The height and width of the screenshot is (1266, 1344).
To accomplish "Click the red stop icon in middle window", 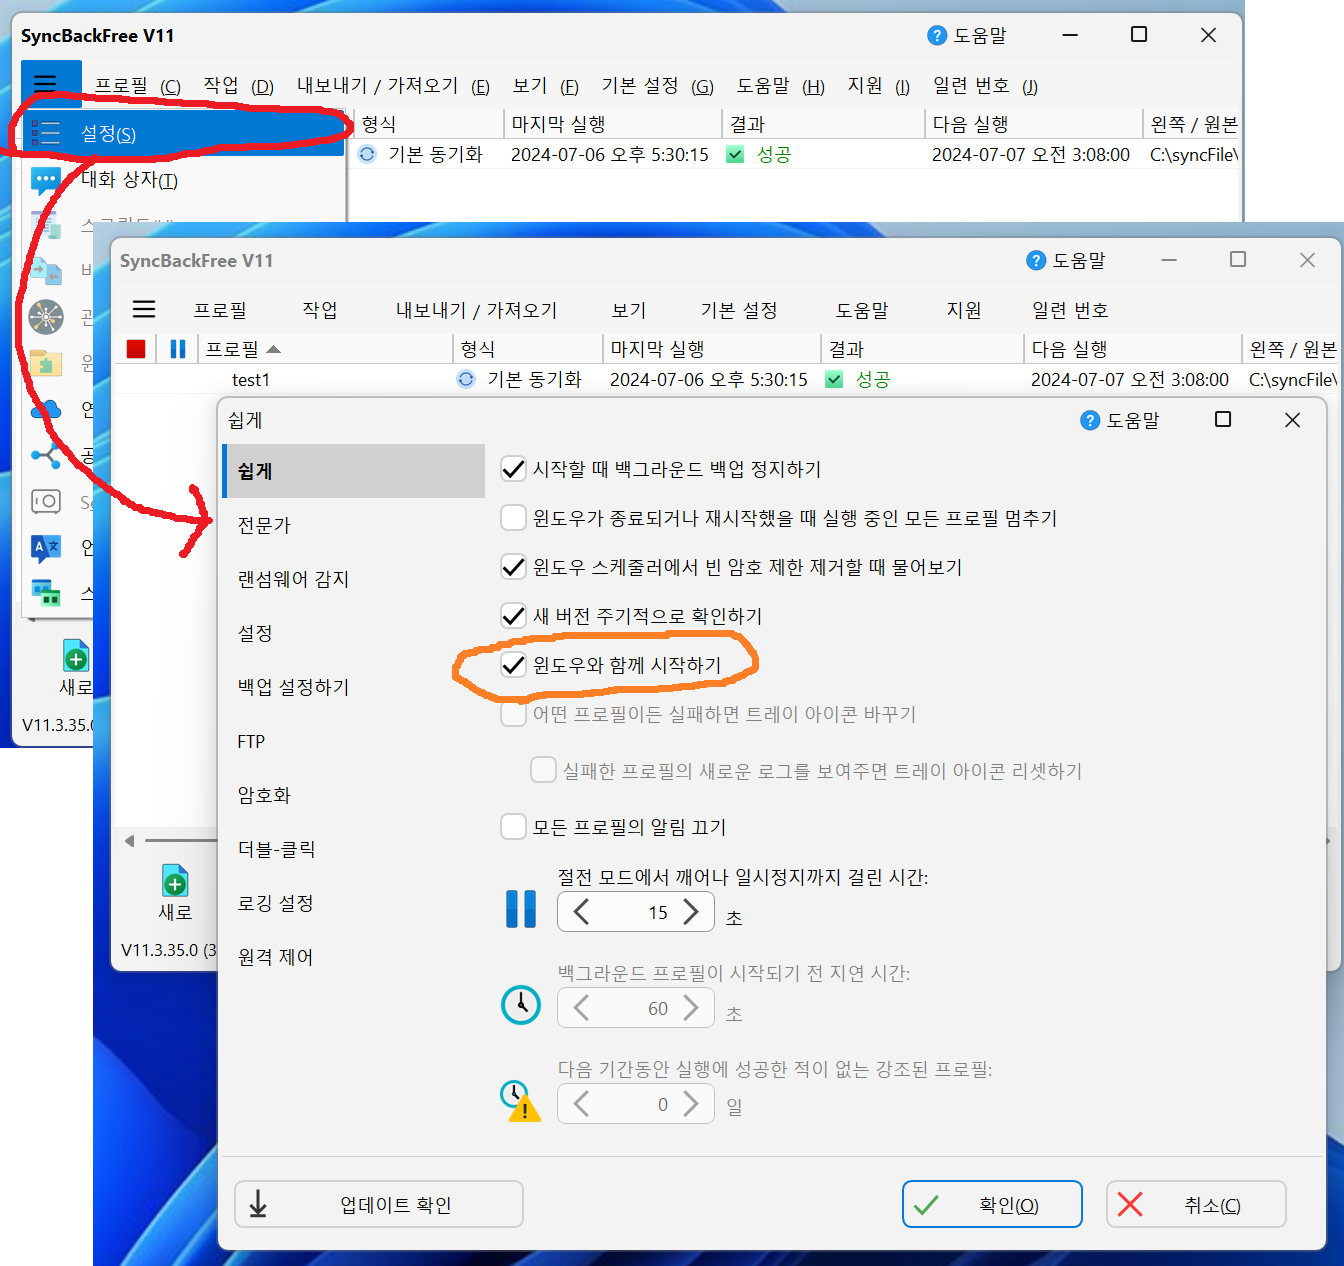I will click(136, 349).
